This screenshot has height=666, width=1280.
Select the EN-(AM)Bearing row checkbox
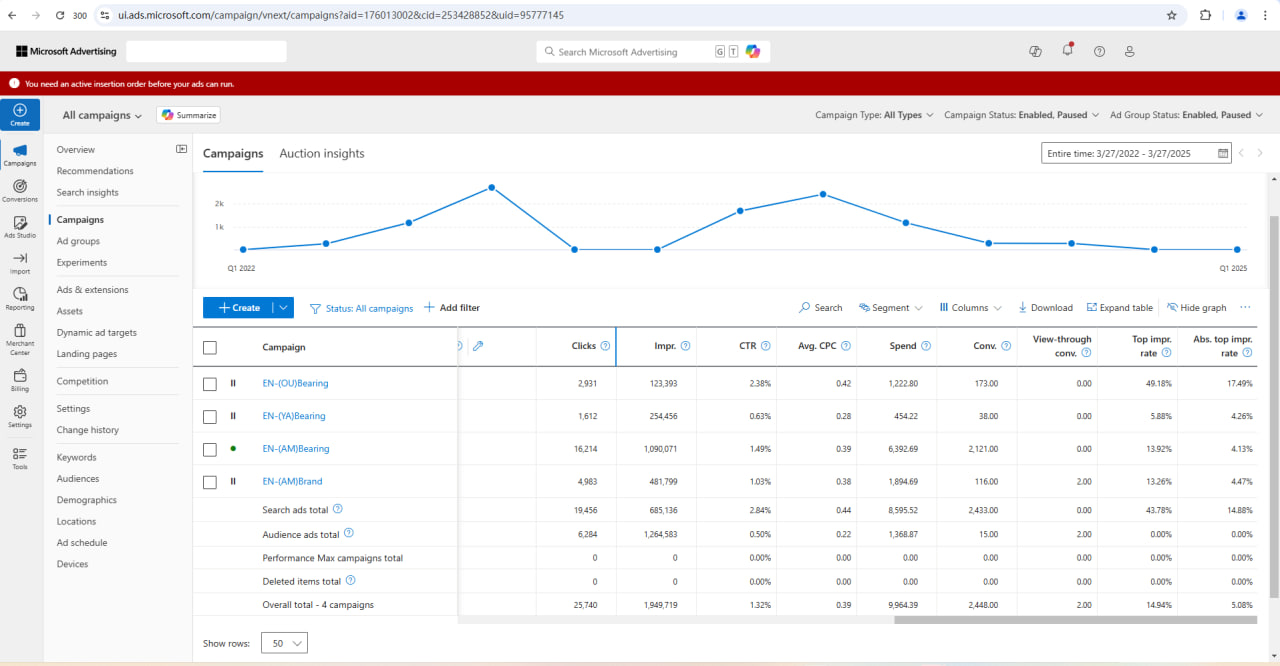(x=210, y=449)
